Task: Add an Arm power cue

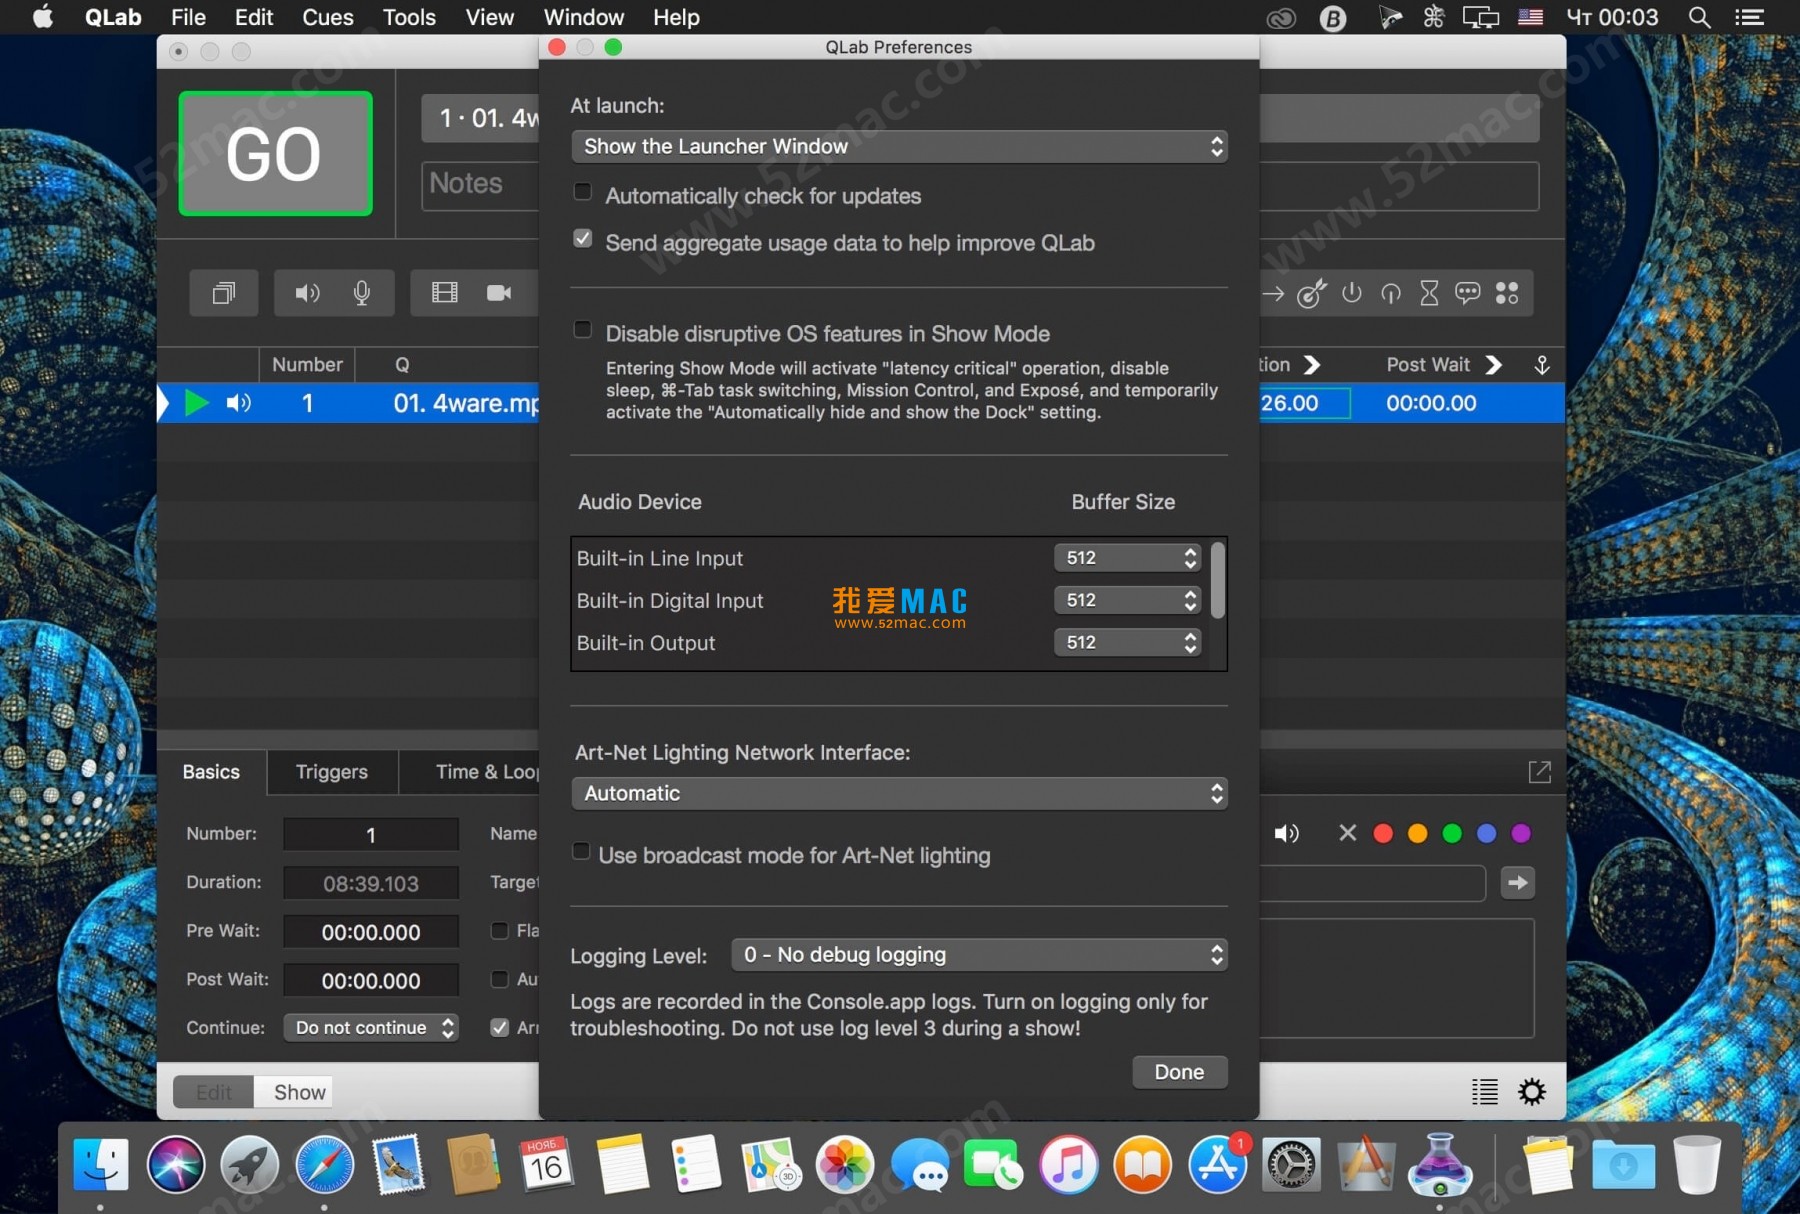Action: tap(1352, 293)
